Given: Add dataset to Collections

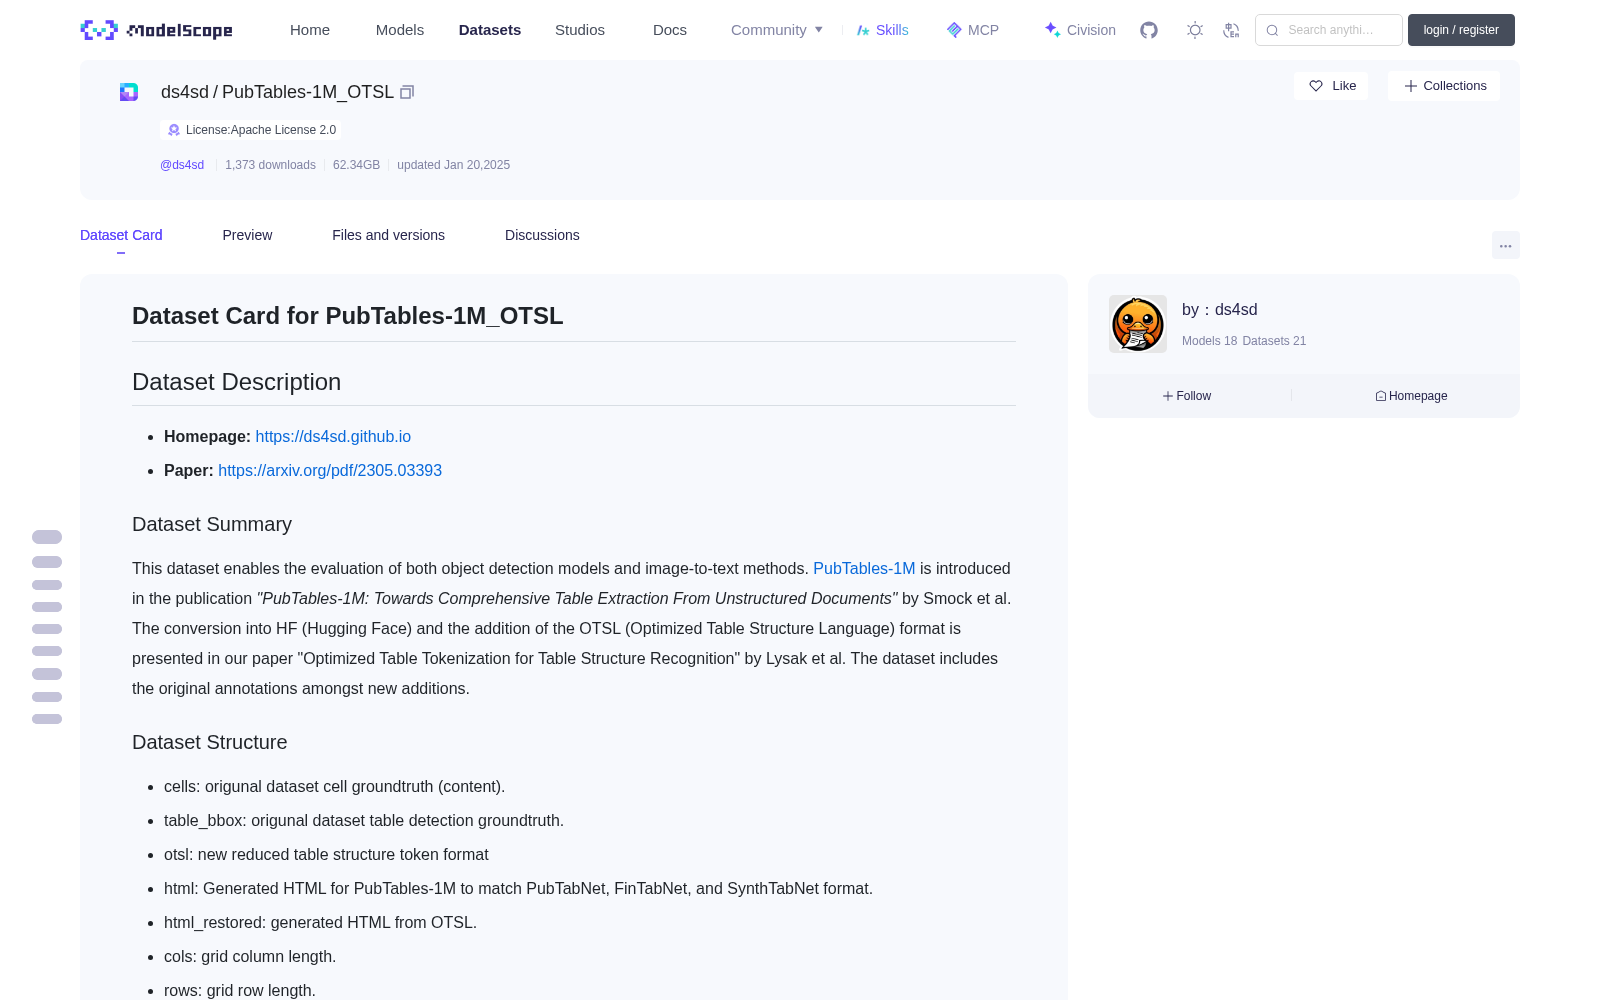Looking at the screenshot, I should [1444, 86].
